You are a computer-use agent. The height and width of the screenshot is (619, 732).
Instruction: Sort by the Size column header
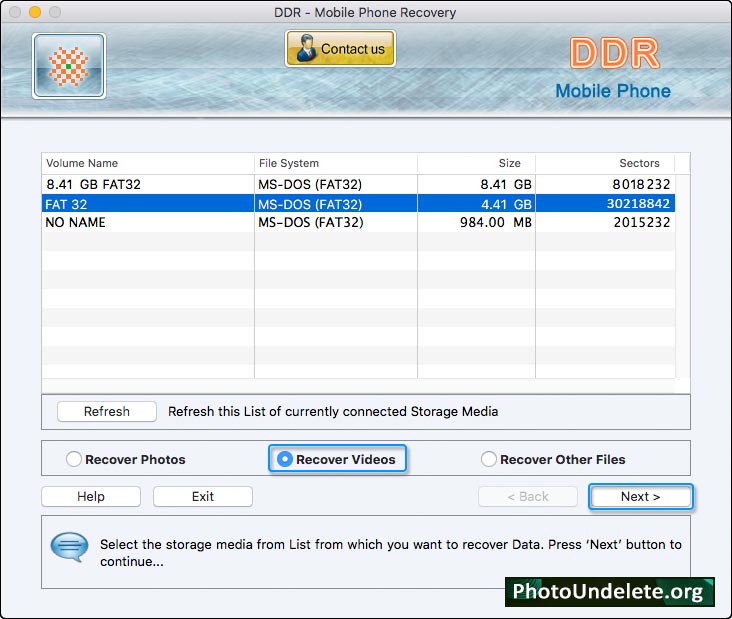(x=476, y=163)
